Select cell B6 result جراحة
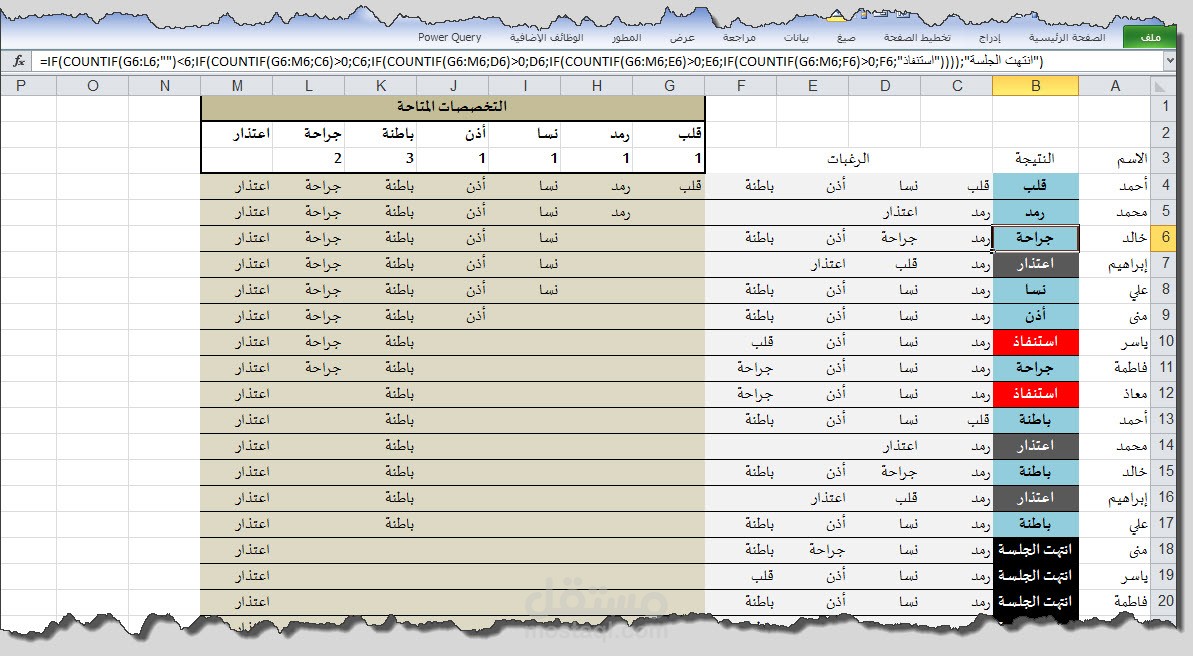Screen dimensions: 1193x656 tap(1036, 237)
